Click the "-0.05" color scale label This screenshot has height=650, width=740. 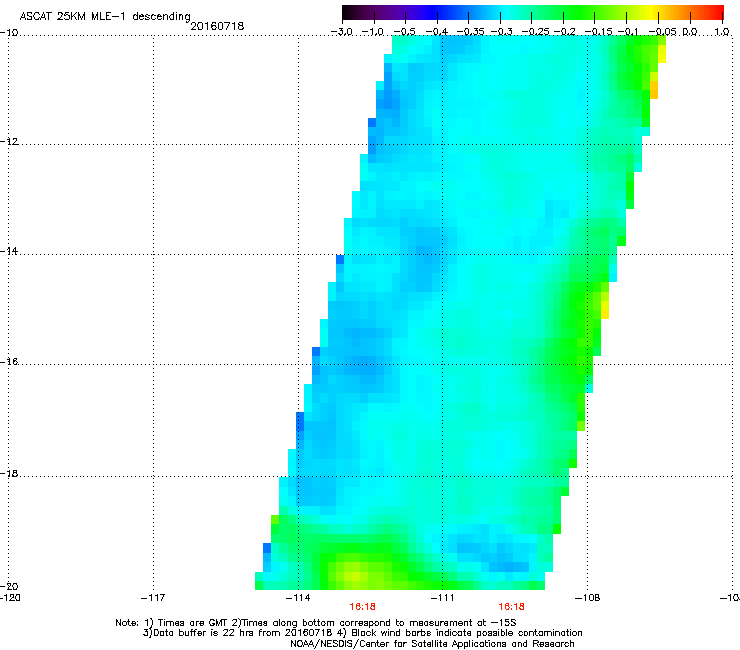click(662, 32)
